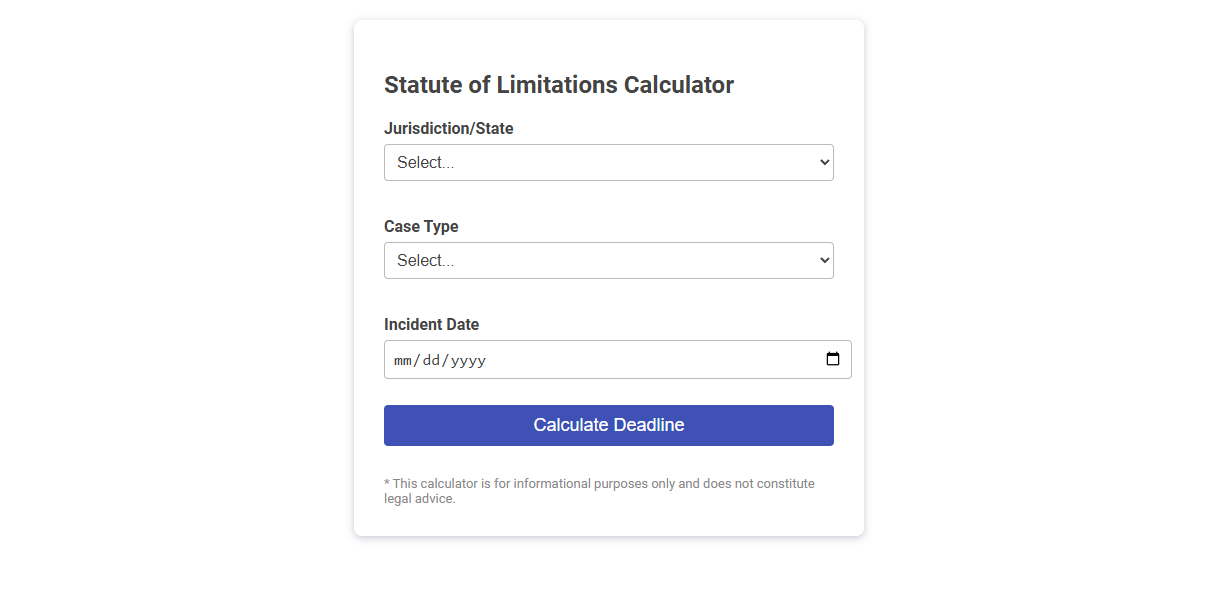Click Calculate Deadline to compute the deadline
The image size is (1218, 596).
coord(608,424)
